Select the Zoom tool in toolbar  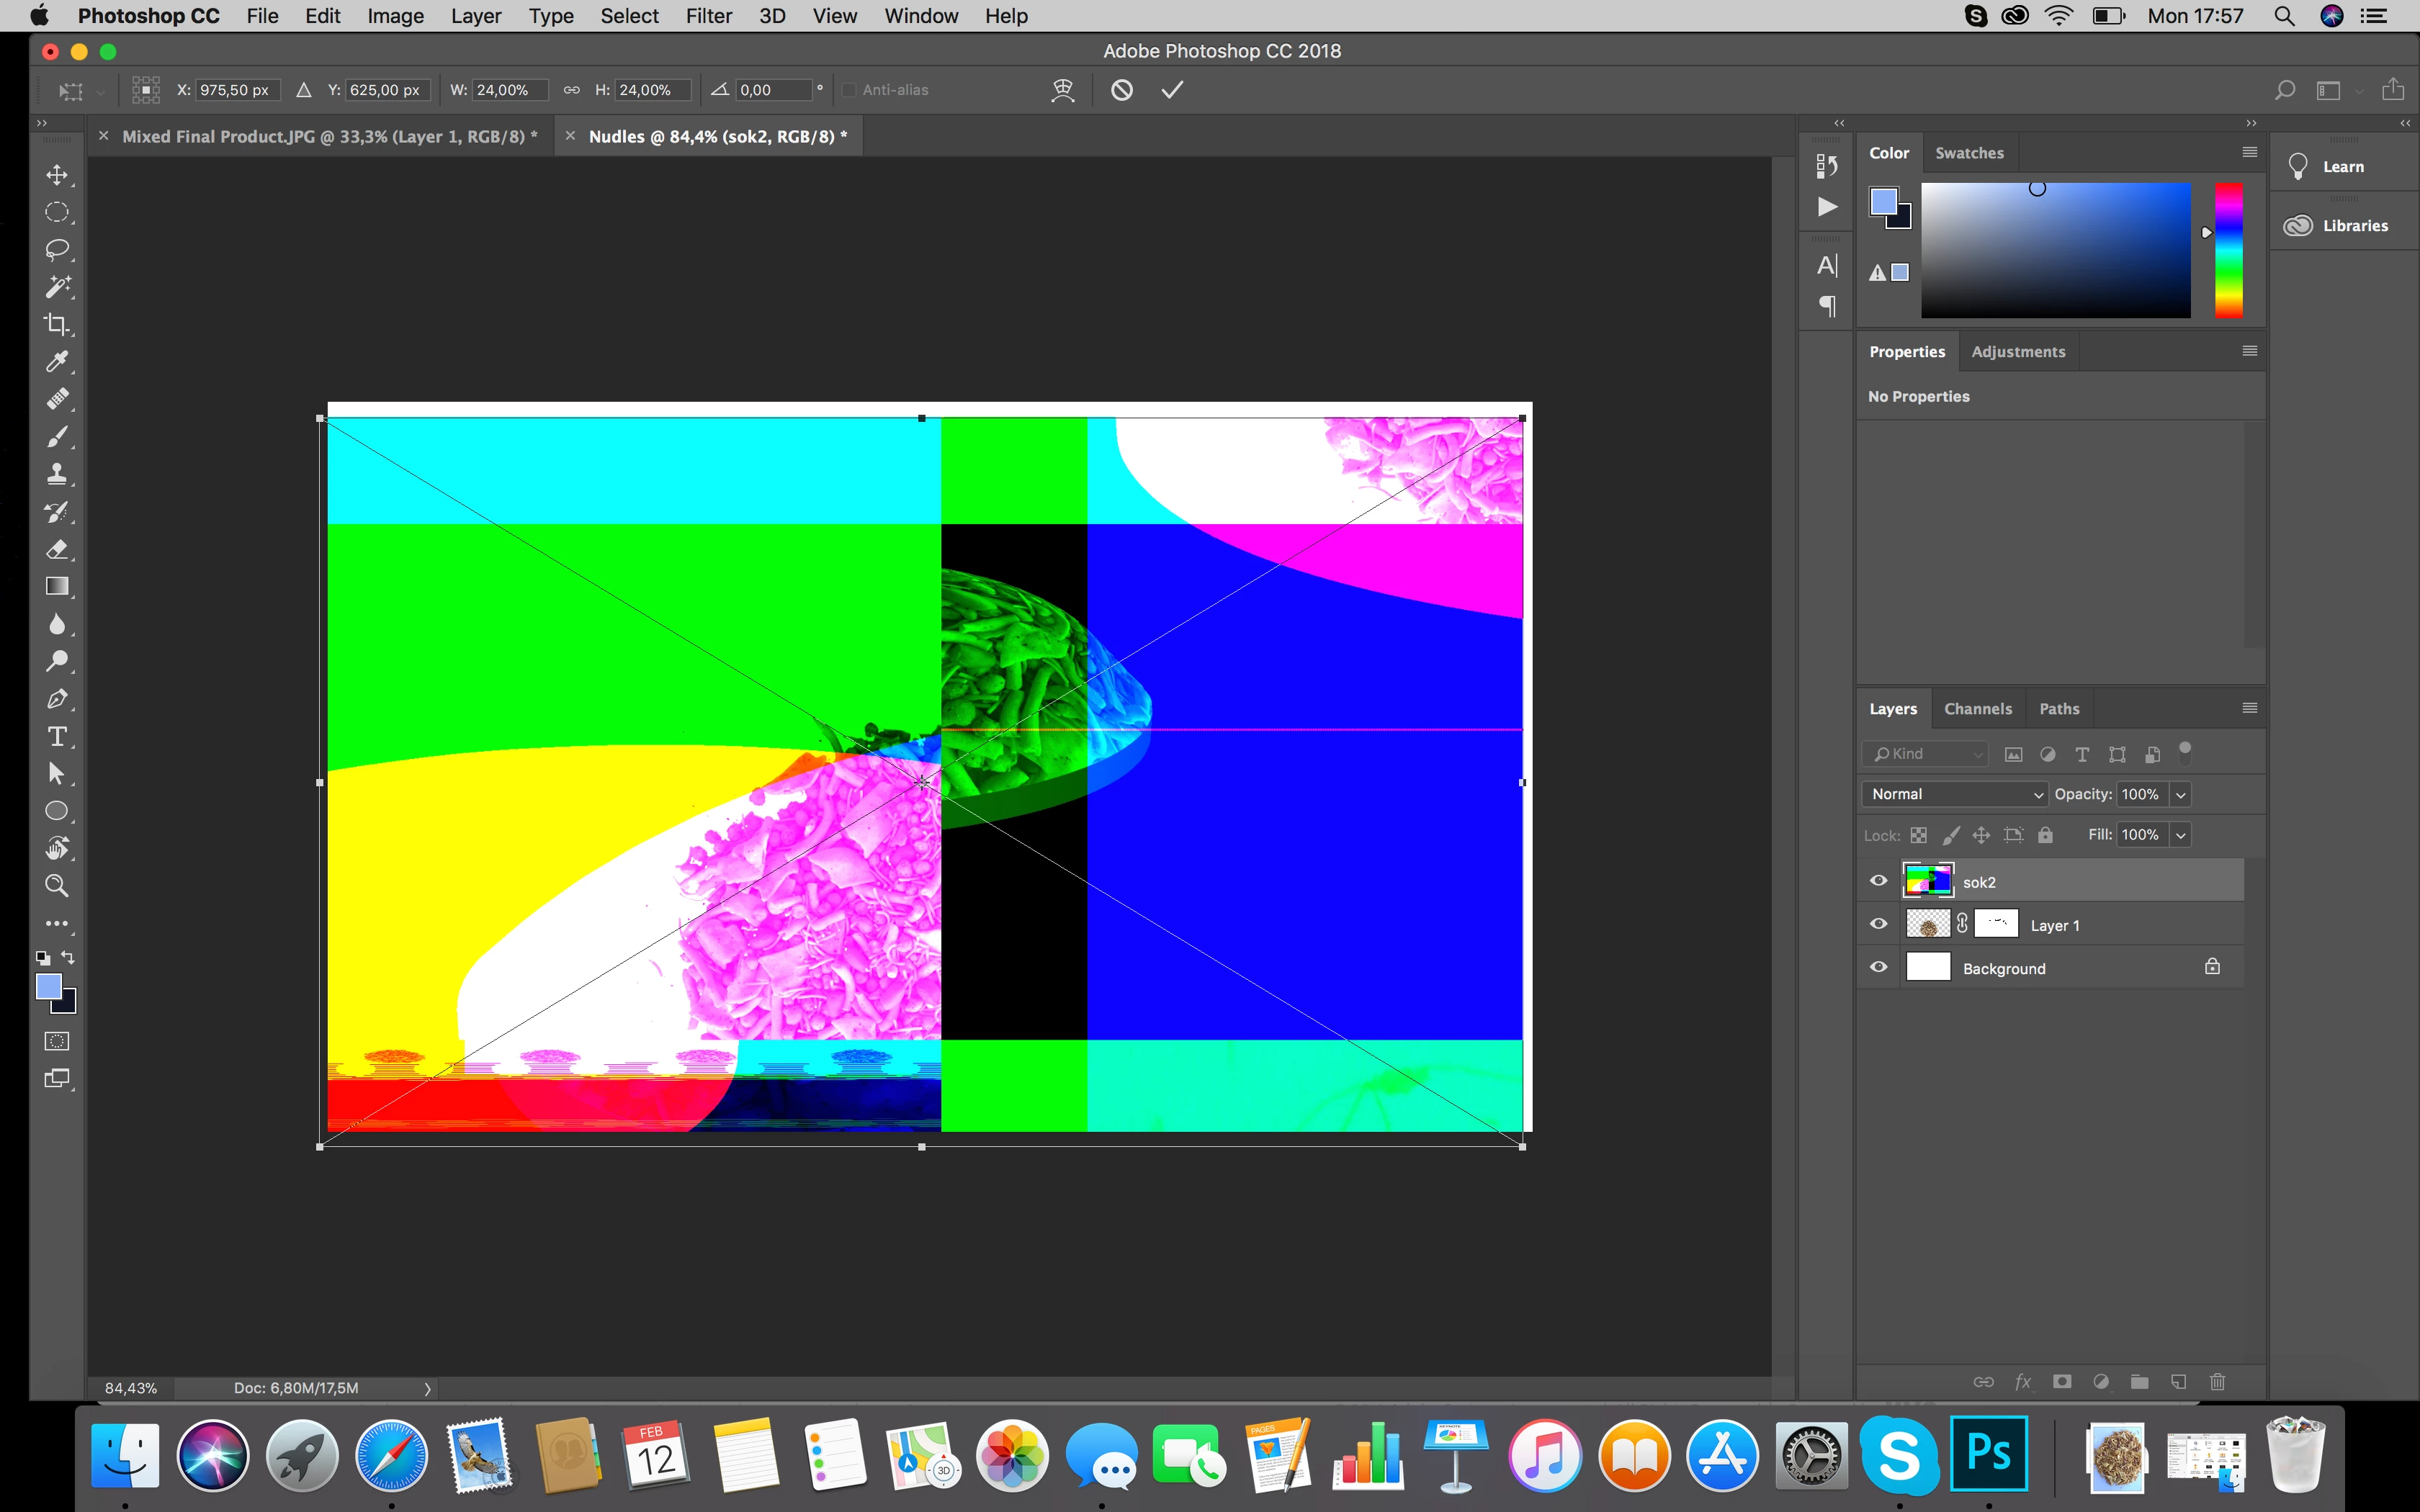pyautogui.click(x=57, y=885)
